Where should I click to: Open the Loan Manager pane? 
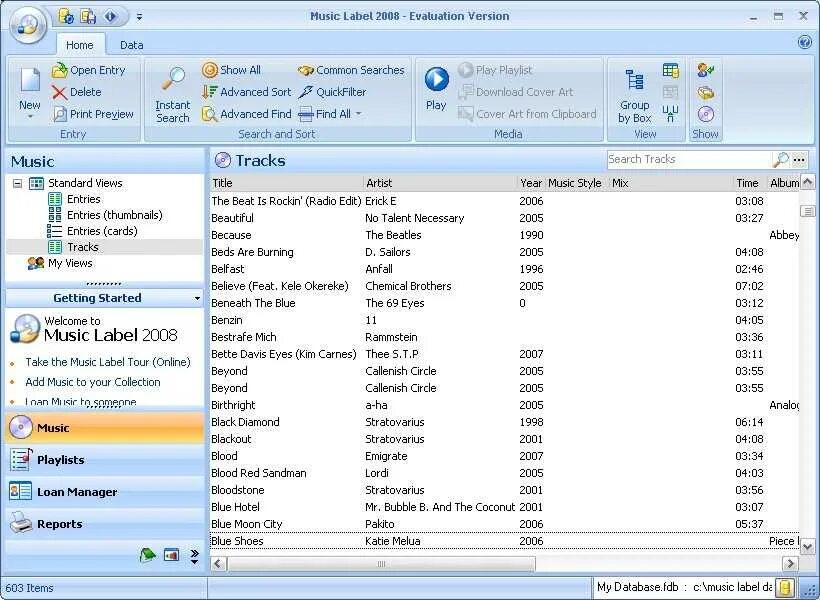[x=105, y=492]
